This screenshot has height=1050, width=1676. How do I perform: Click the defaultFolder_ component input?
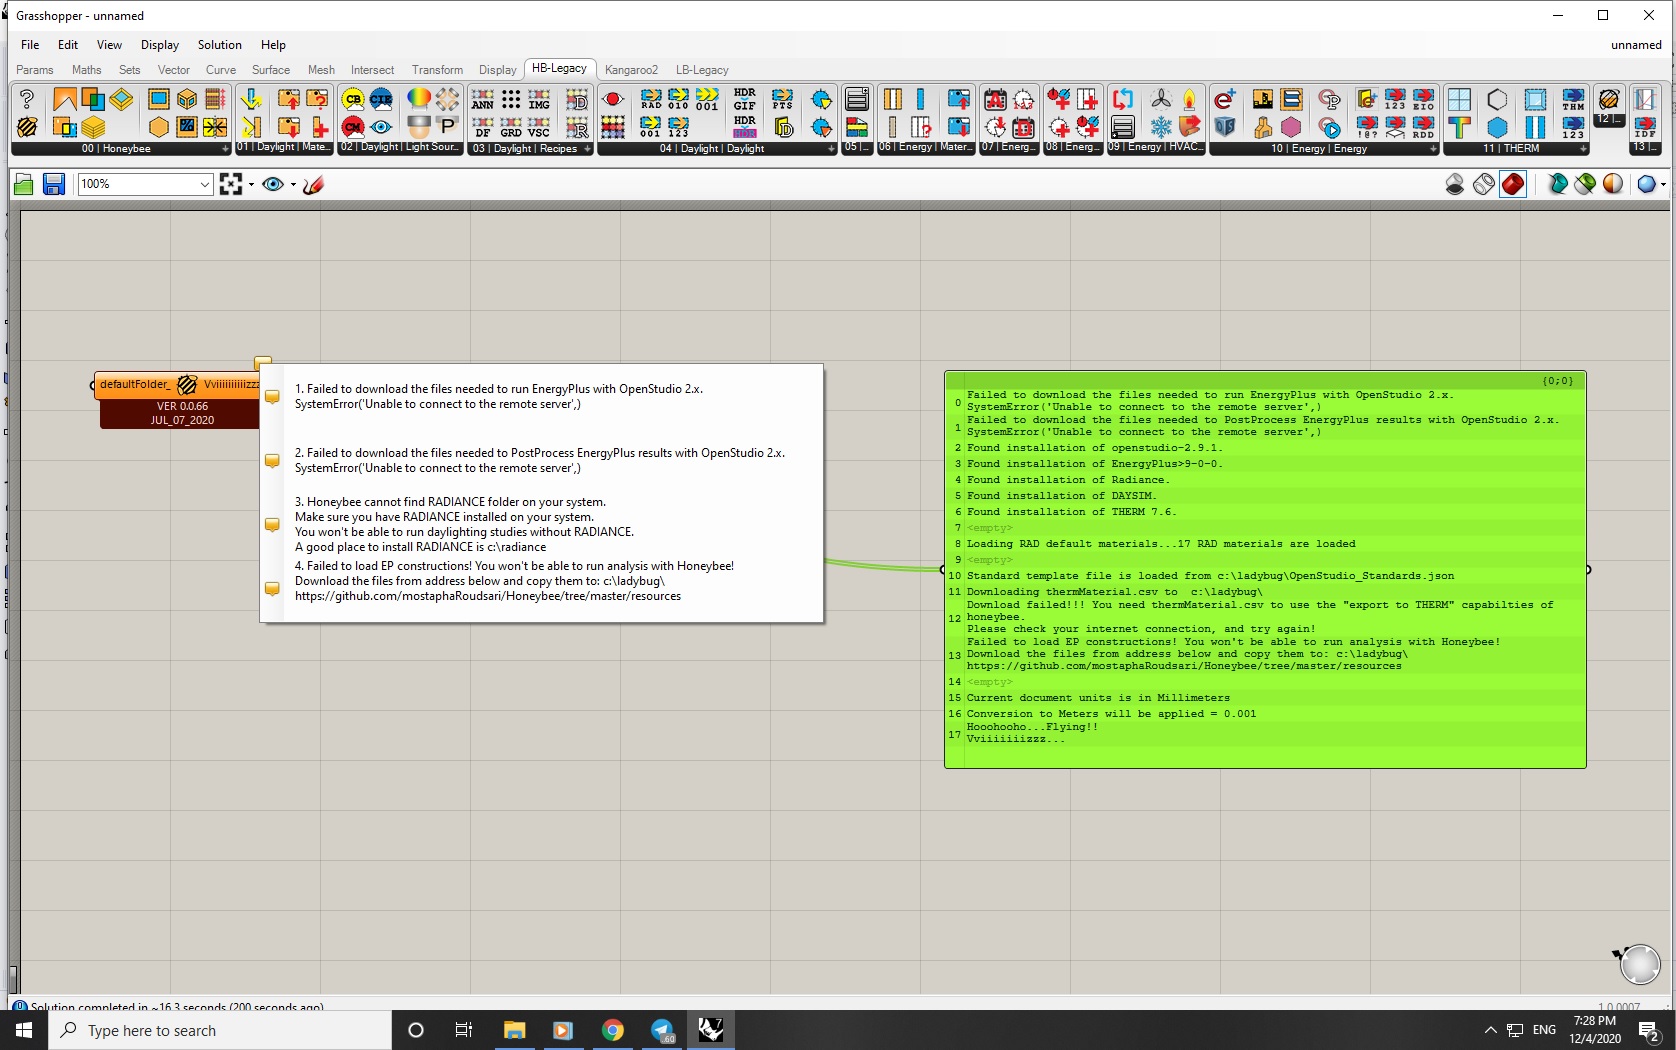[x=134, y=385]
